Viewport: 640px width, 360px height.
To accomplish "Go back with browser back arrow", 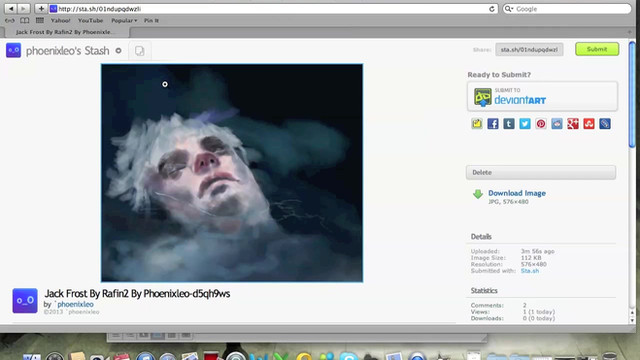I will click(x=11, y=9).
